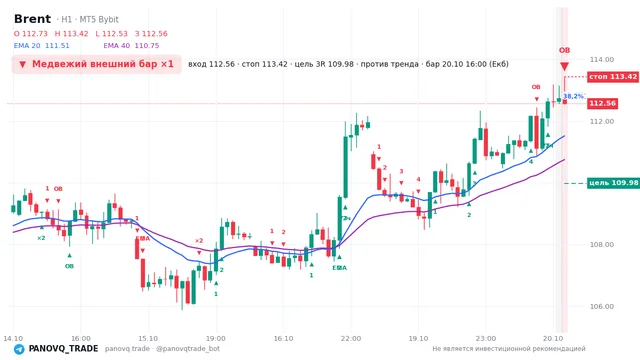Viewport: 640px width, 360px height.
Task: Click the 'EMA 40 110.75' legend entry
Action: 131,46
